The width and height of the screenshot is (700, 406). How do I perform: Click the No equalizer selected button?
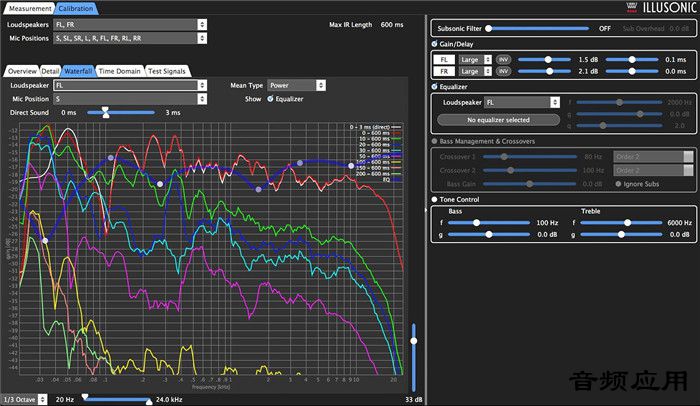pyautogui.click(x=498, y=120)
